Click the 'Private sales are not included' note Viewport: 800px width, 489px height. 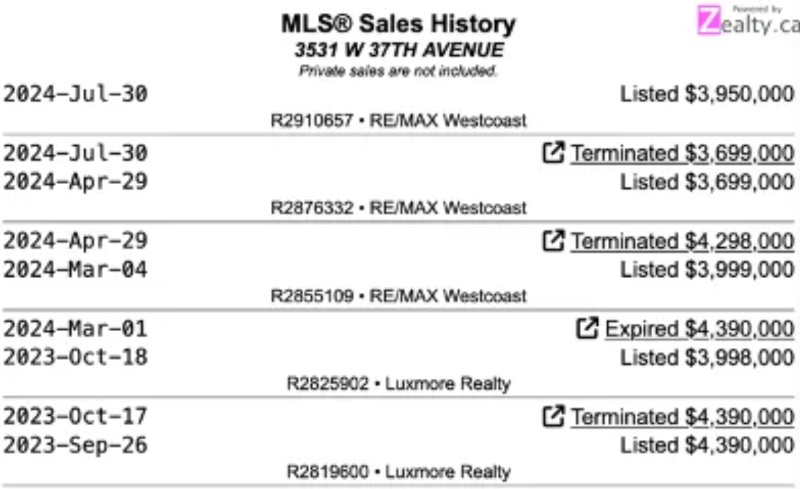[398, 71]
